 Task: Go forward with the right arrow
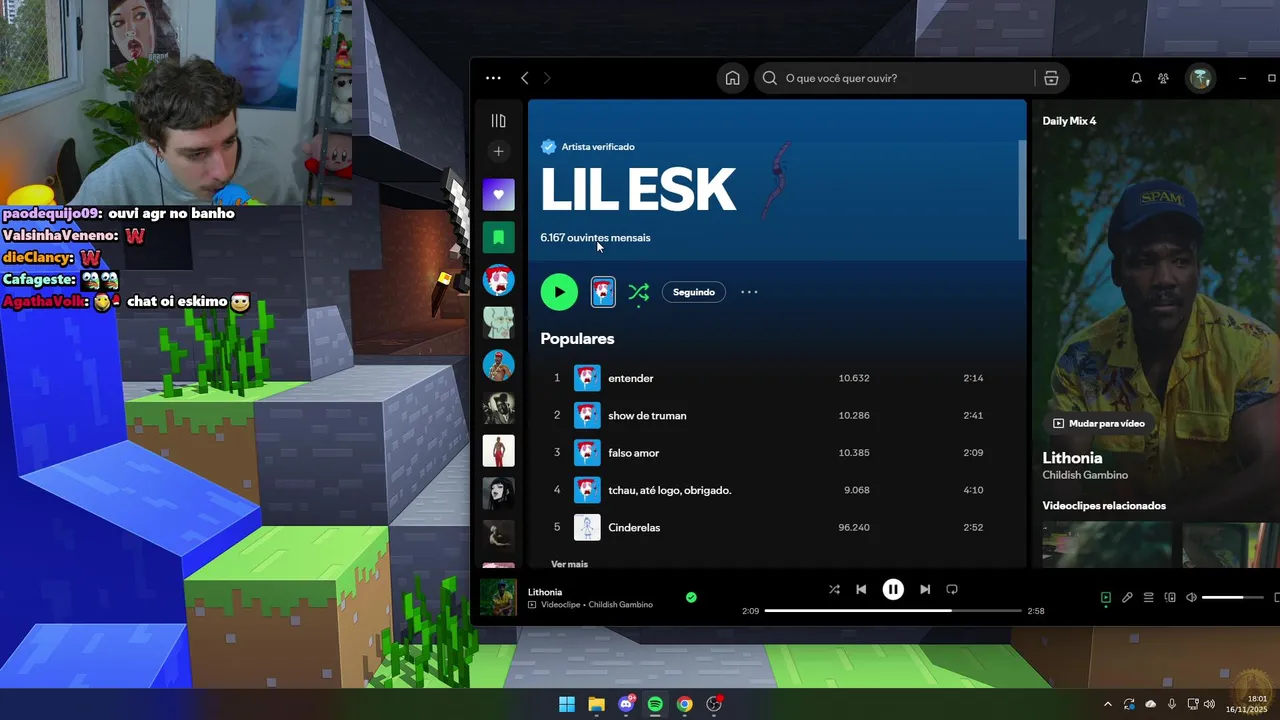[x=546, y=78]
